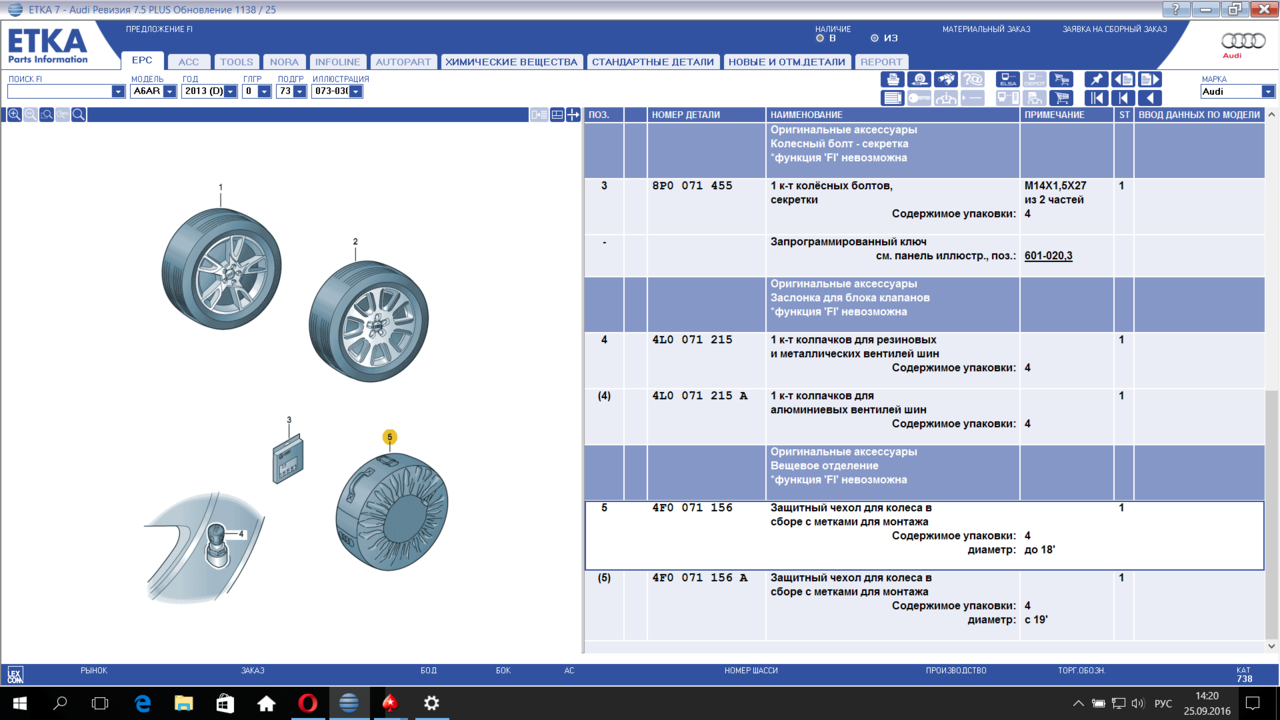Jump to first record arrow icon
Image resolution: width=1280 pixels, height=720 pixels.
(1097, 98)
